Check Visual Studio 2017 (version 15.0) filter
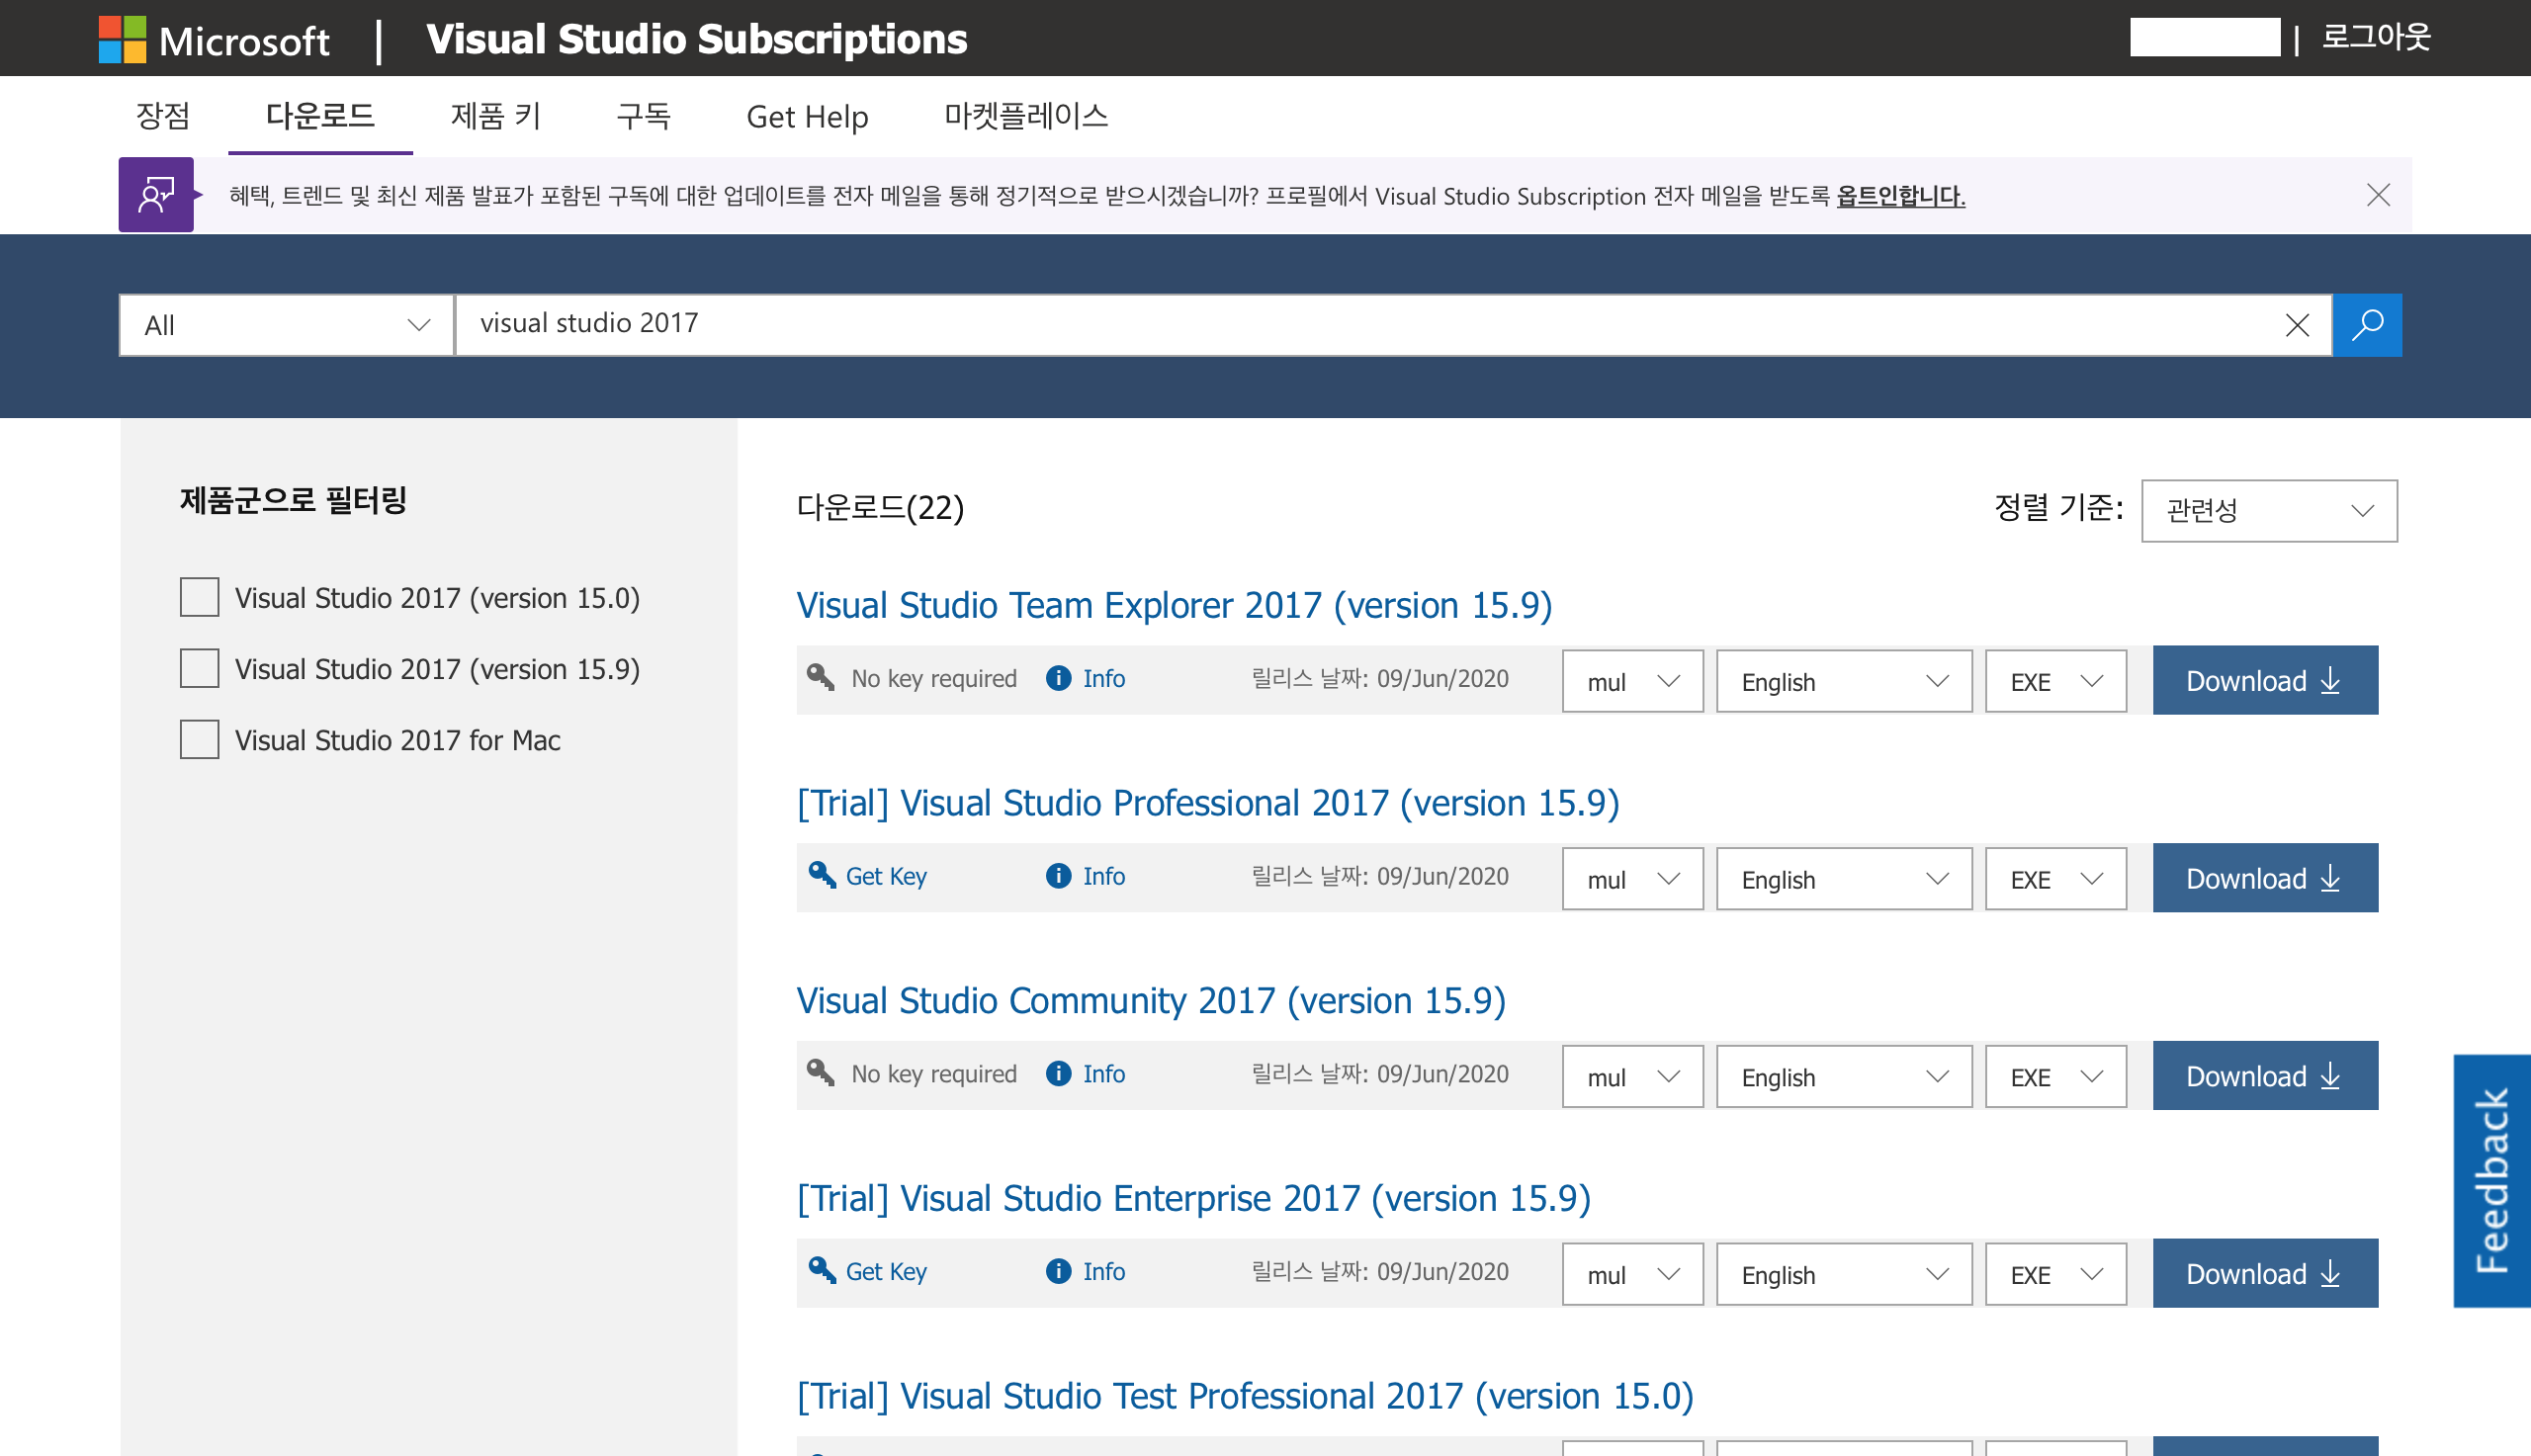 (200, 598)
